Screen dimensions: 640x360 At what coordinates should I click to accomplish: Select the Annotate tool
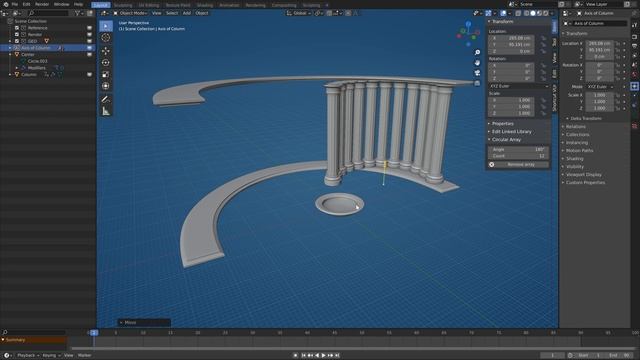tap(106, 99)
